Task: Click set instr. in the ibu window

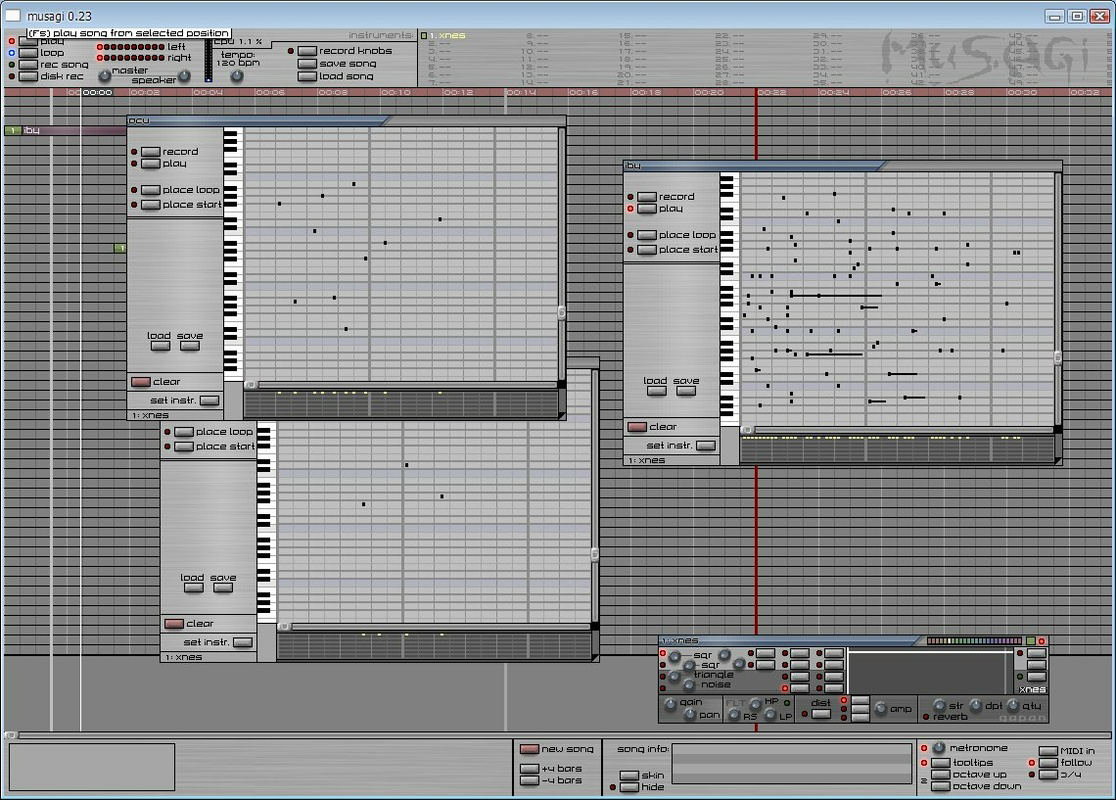Action: tap(705, 446)
